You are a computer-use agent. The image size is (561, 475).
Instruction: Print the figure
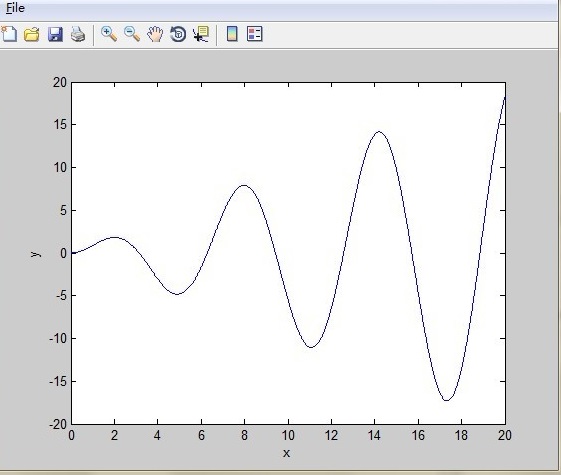tap(78, 34)
